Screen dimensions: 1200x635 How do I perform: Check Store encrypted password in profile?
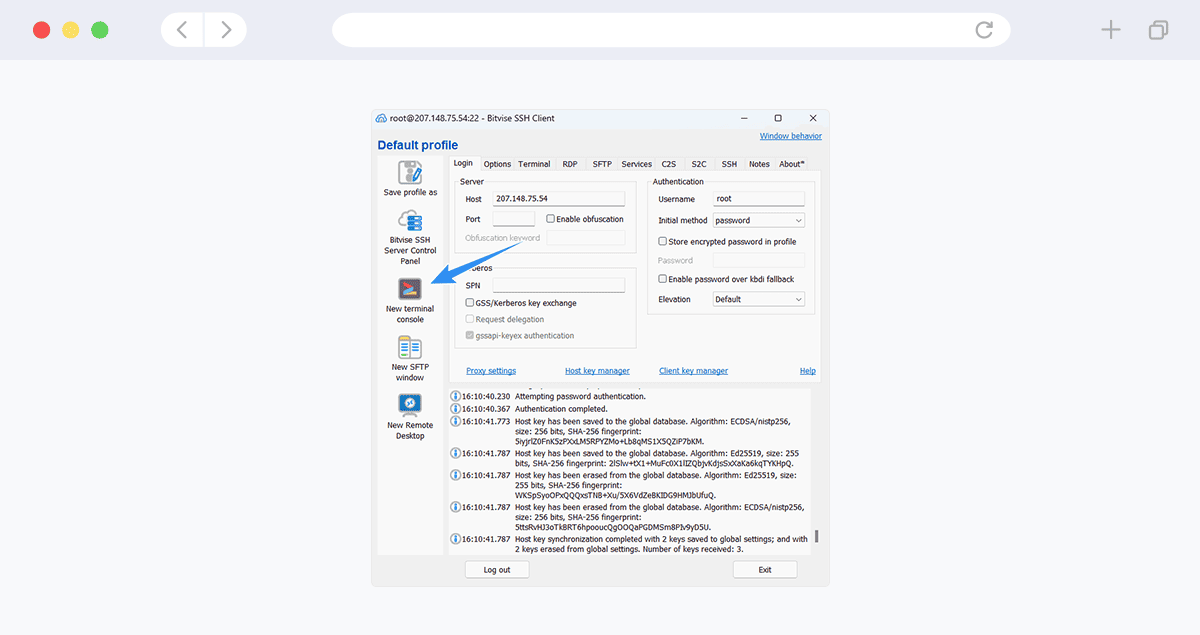(x=662, y=241)
